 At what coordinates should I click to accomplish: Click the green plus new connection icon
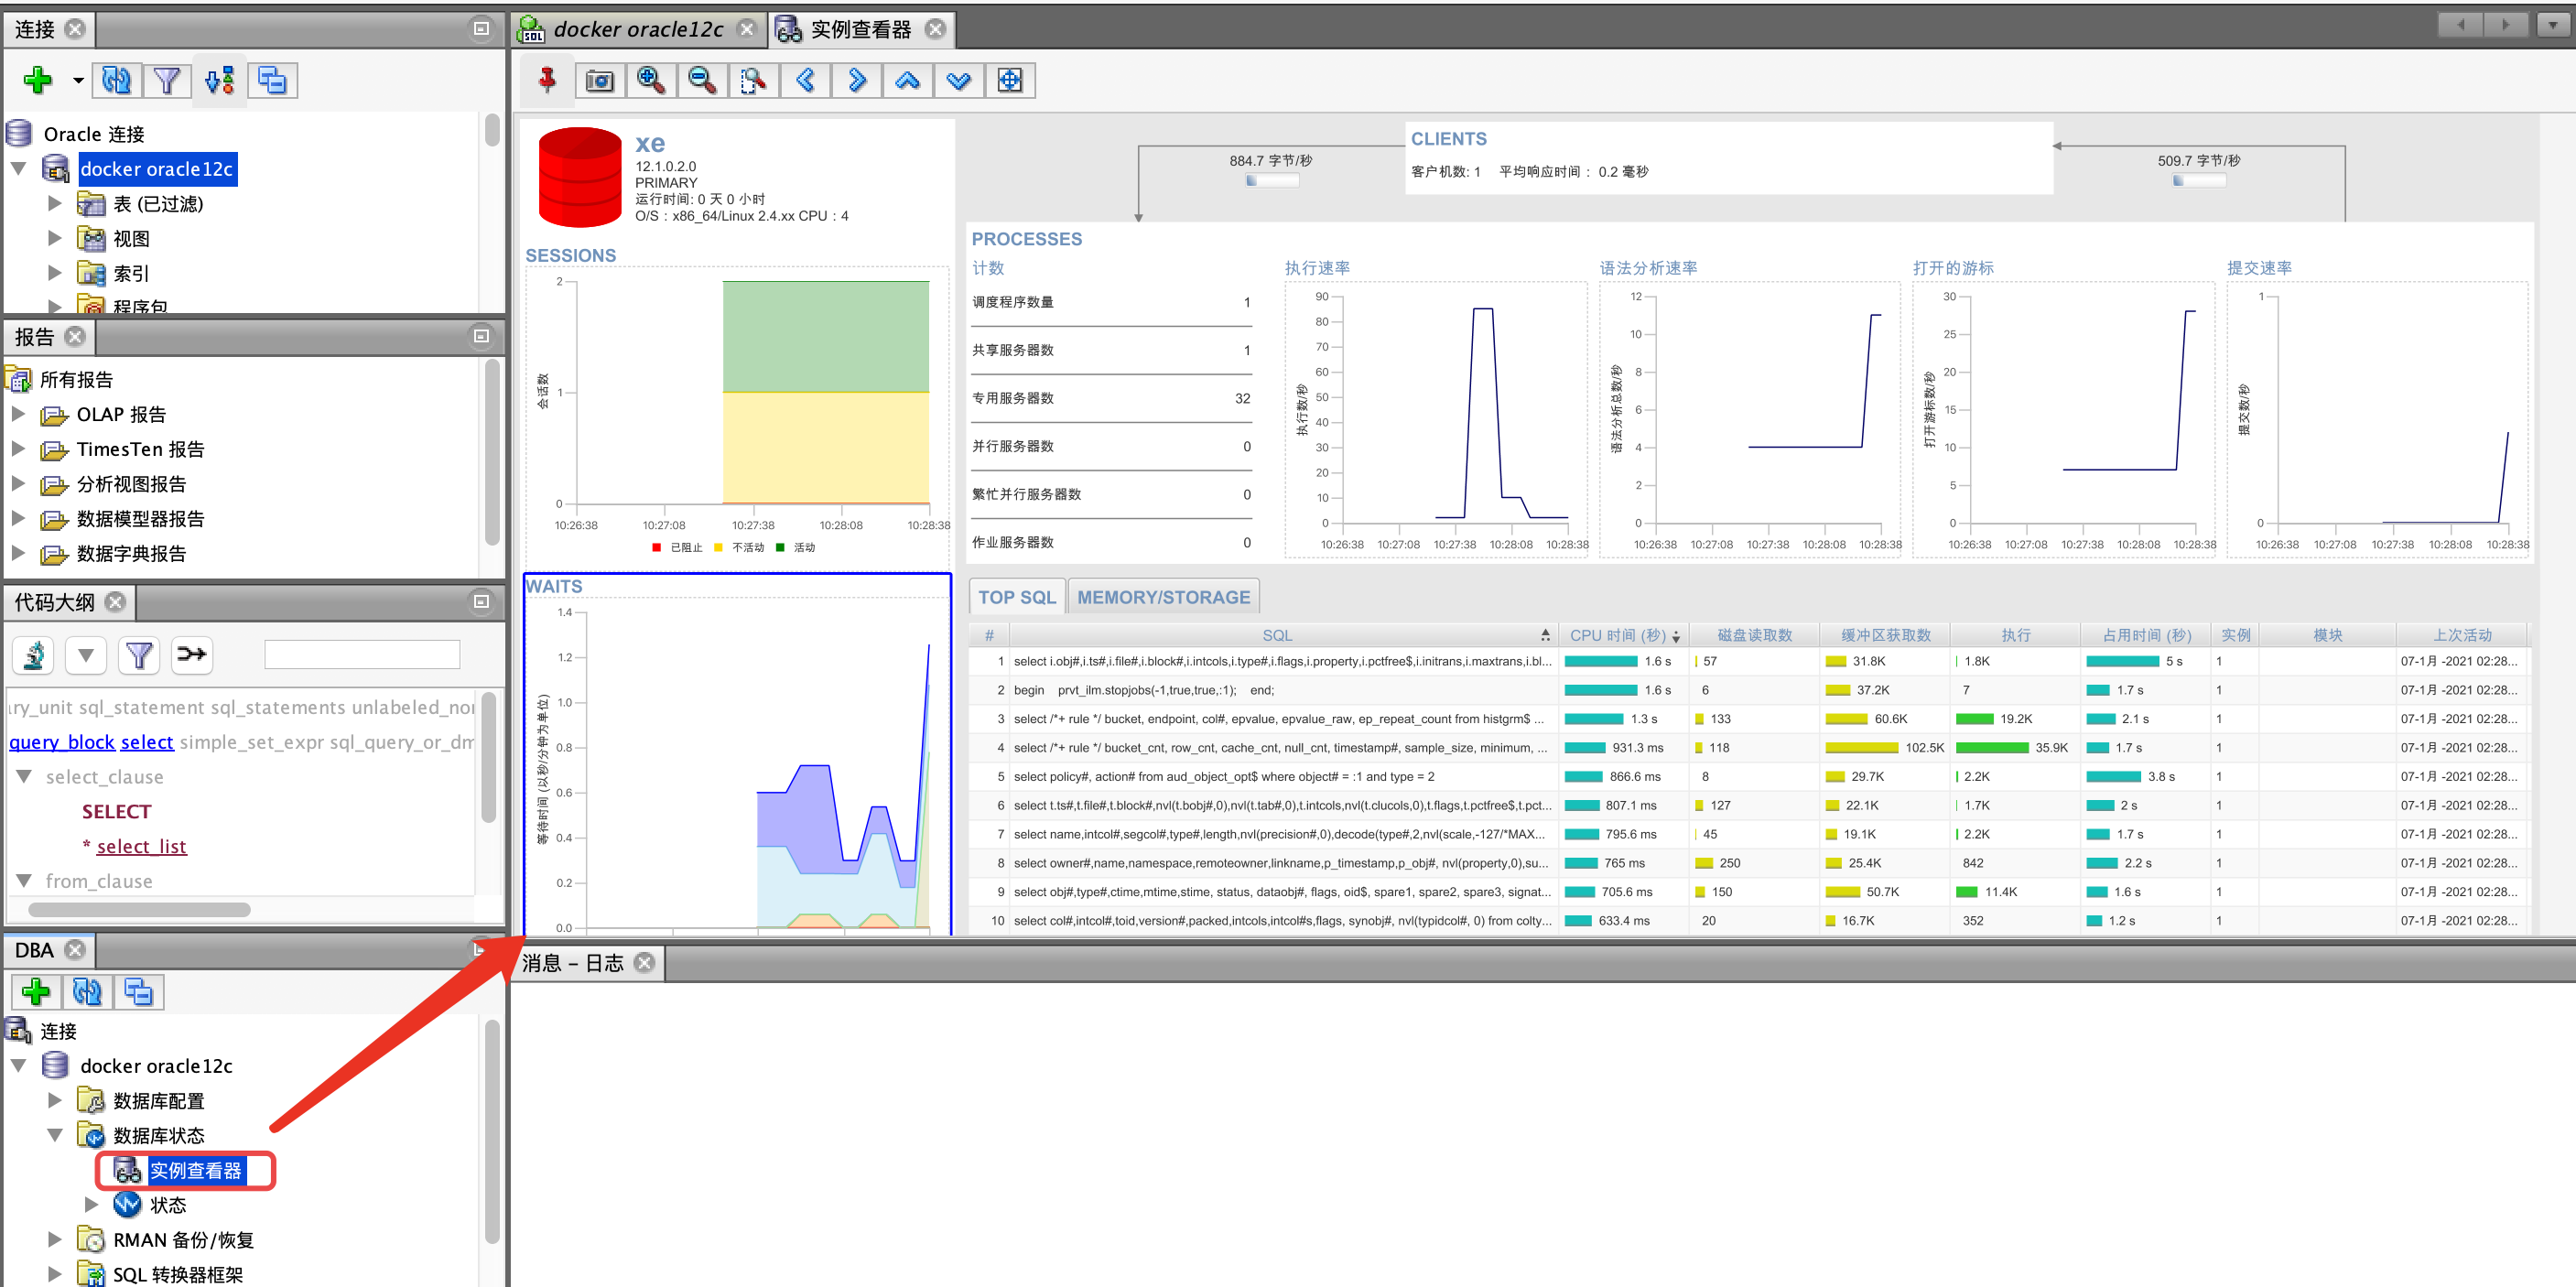(x=38, y=80)
